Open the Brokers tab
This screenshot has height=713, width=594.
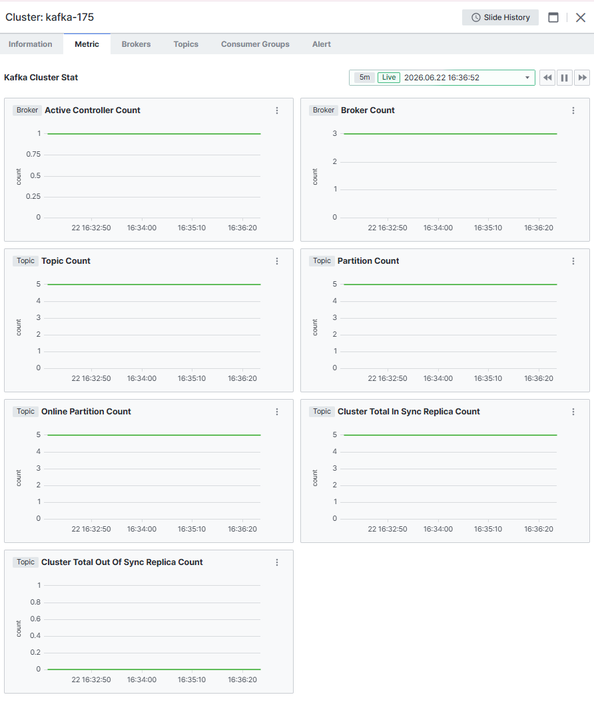click(x=136, y=44)
